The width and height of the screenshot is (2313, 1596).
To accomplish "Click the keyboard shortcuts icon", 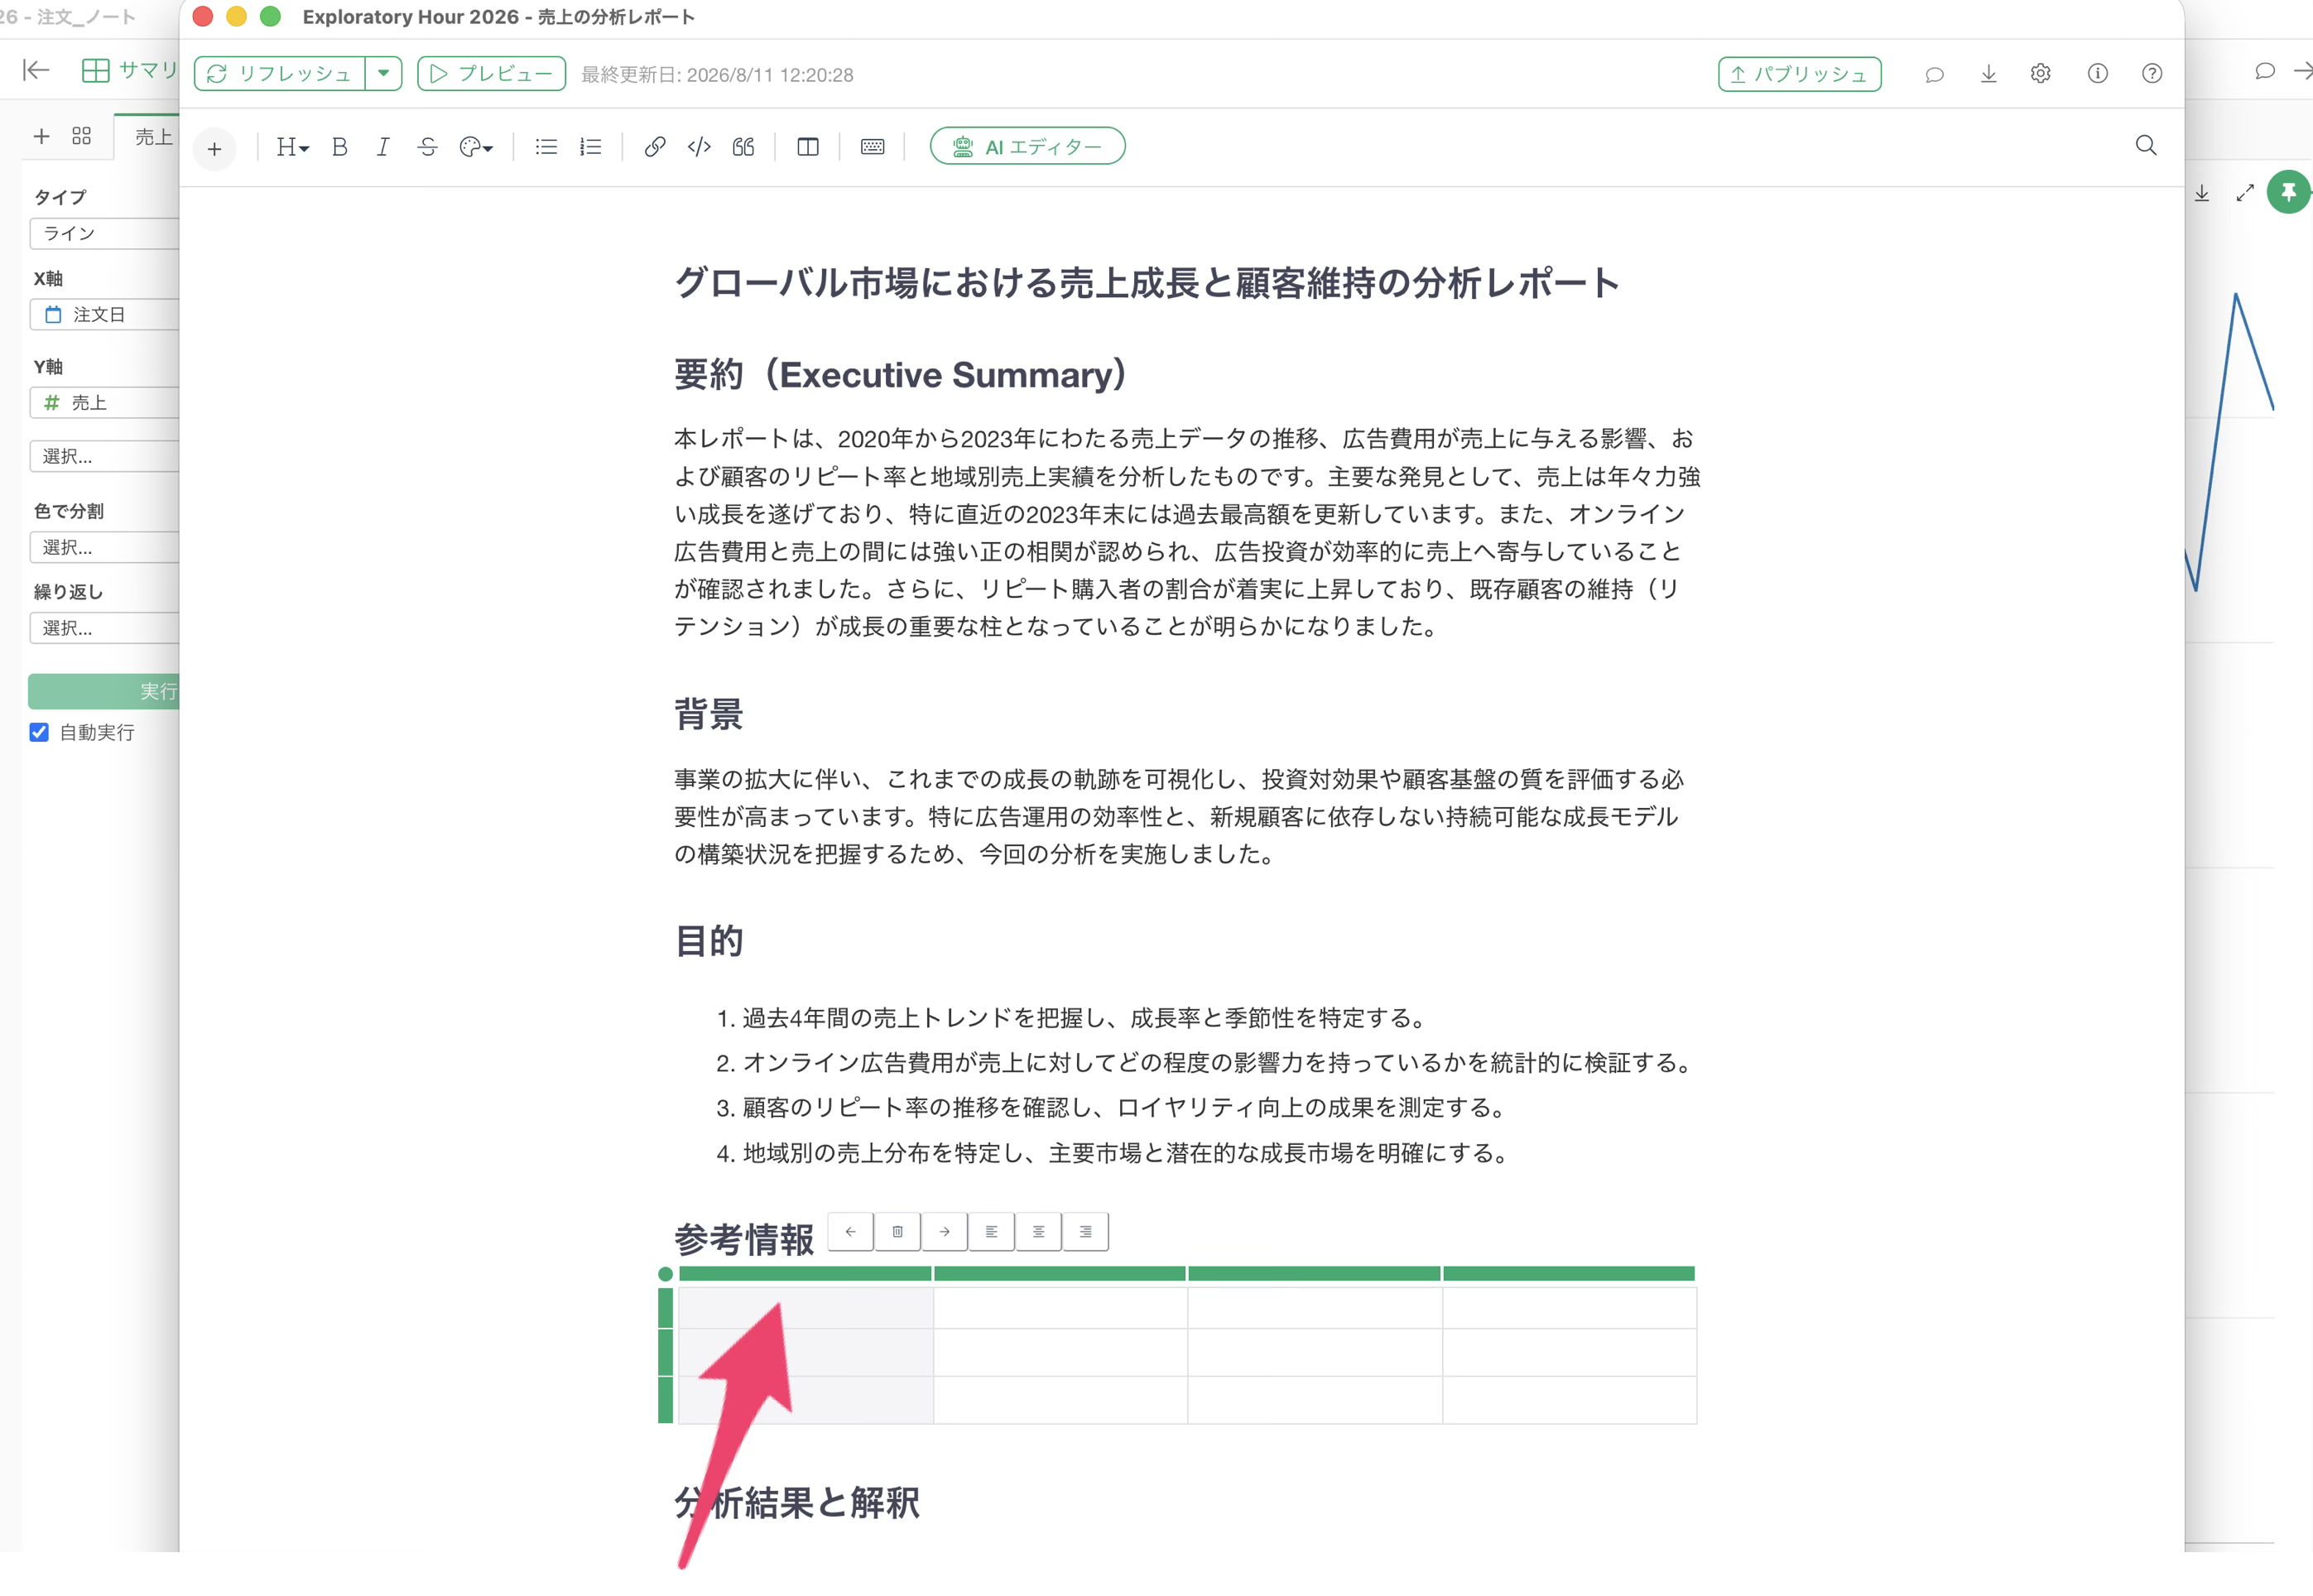I will pyautogui.click(x=872, y=148).
